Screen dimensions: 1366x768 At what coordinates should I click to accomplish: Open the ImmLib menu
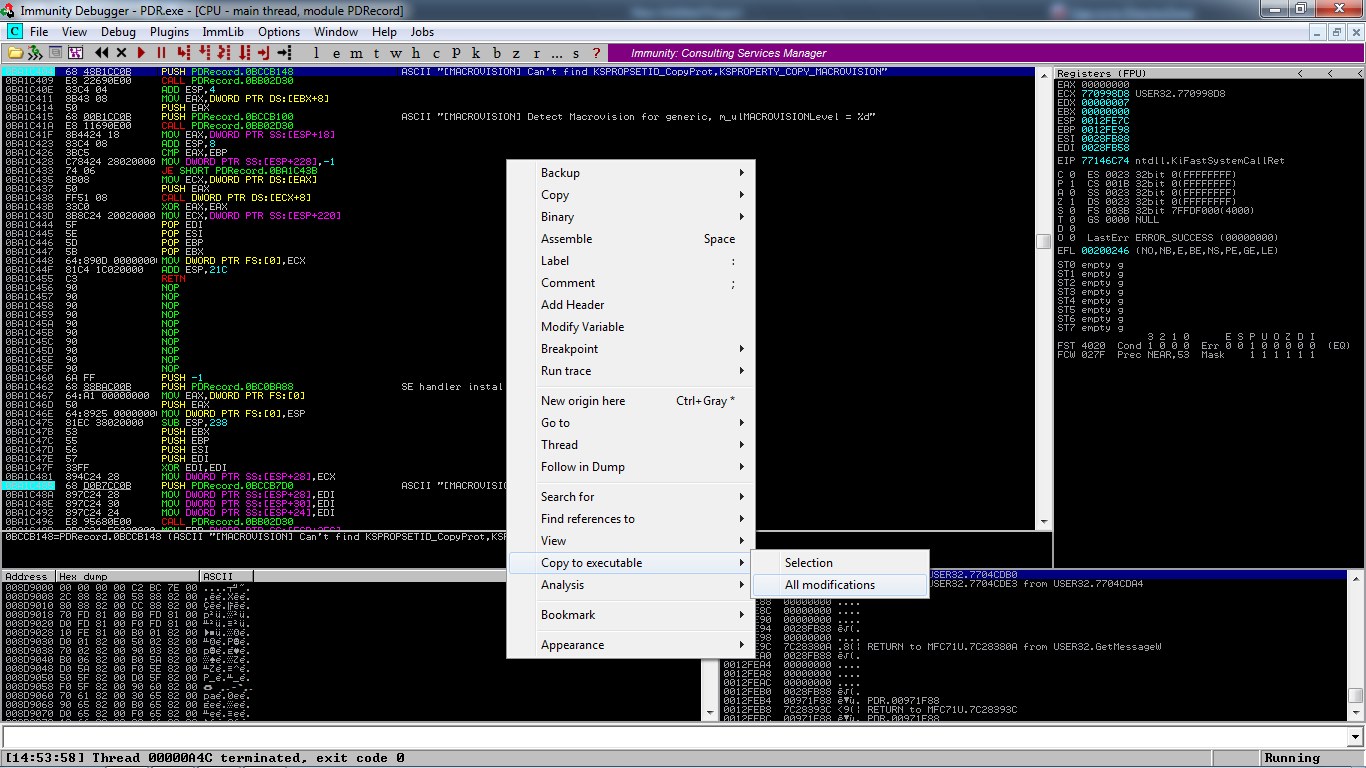[223, 32]
